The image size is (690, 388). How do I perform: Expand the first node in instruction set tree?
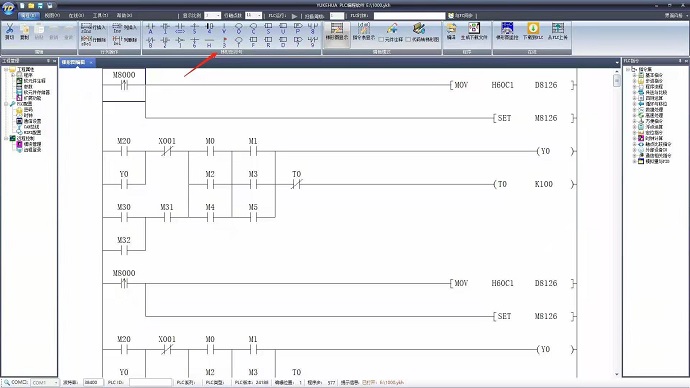click(634, 75)
